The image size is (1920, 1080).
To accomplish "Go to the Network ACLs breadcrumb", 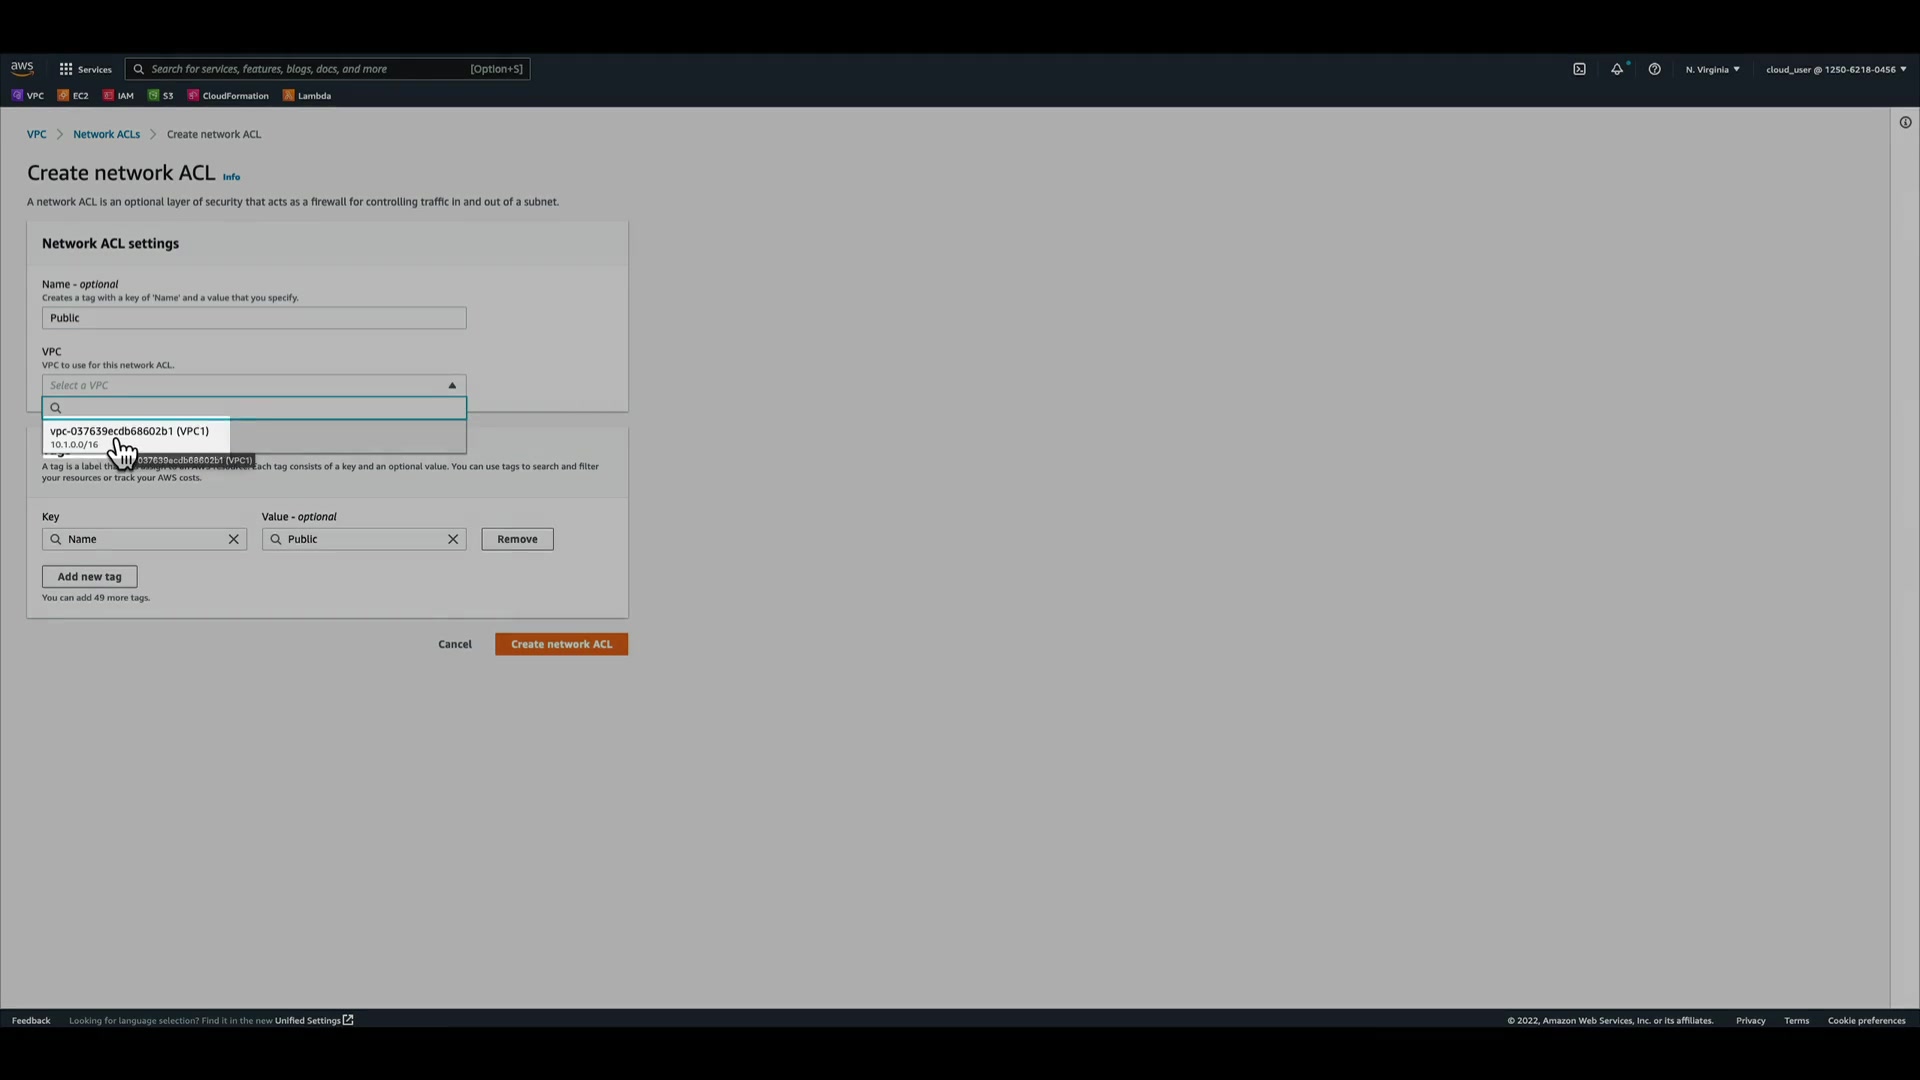I will pos(106,134).
